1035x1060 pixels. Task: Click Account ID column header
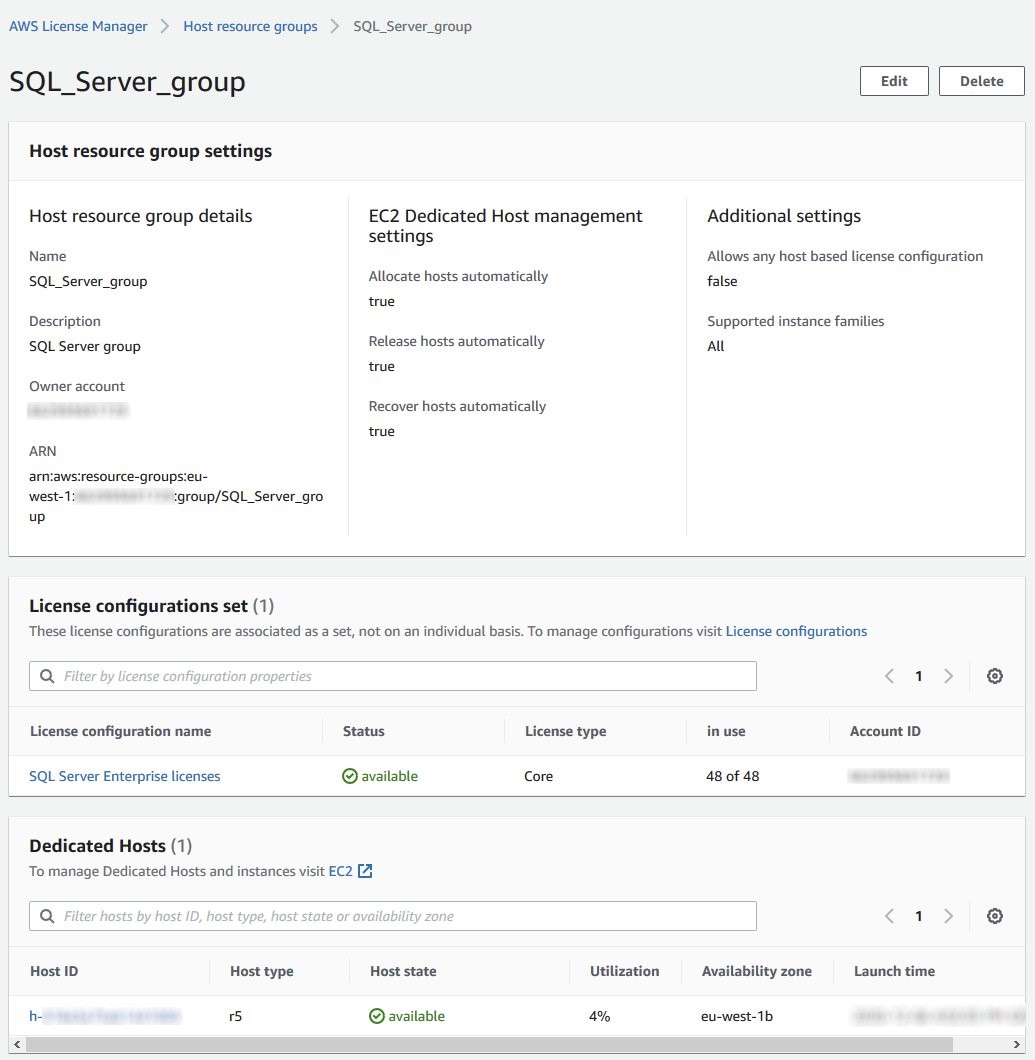coord(885,731)
